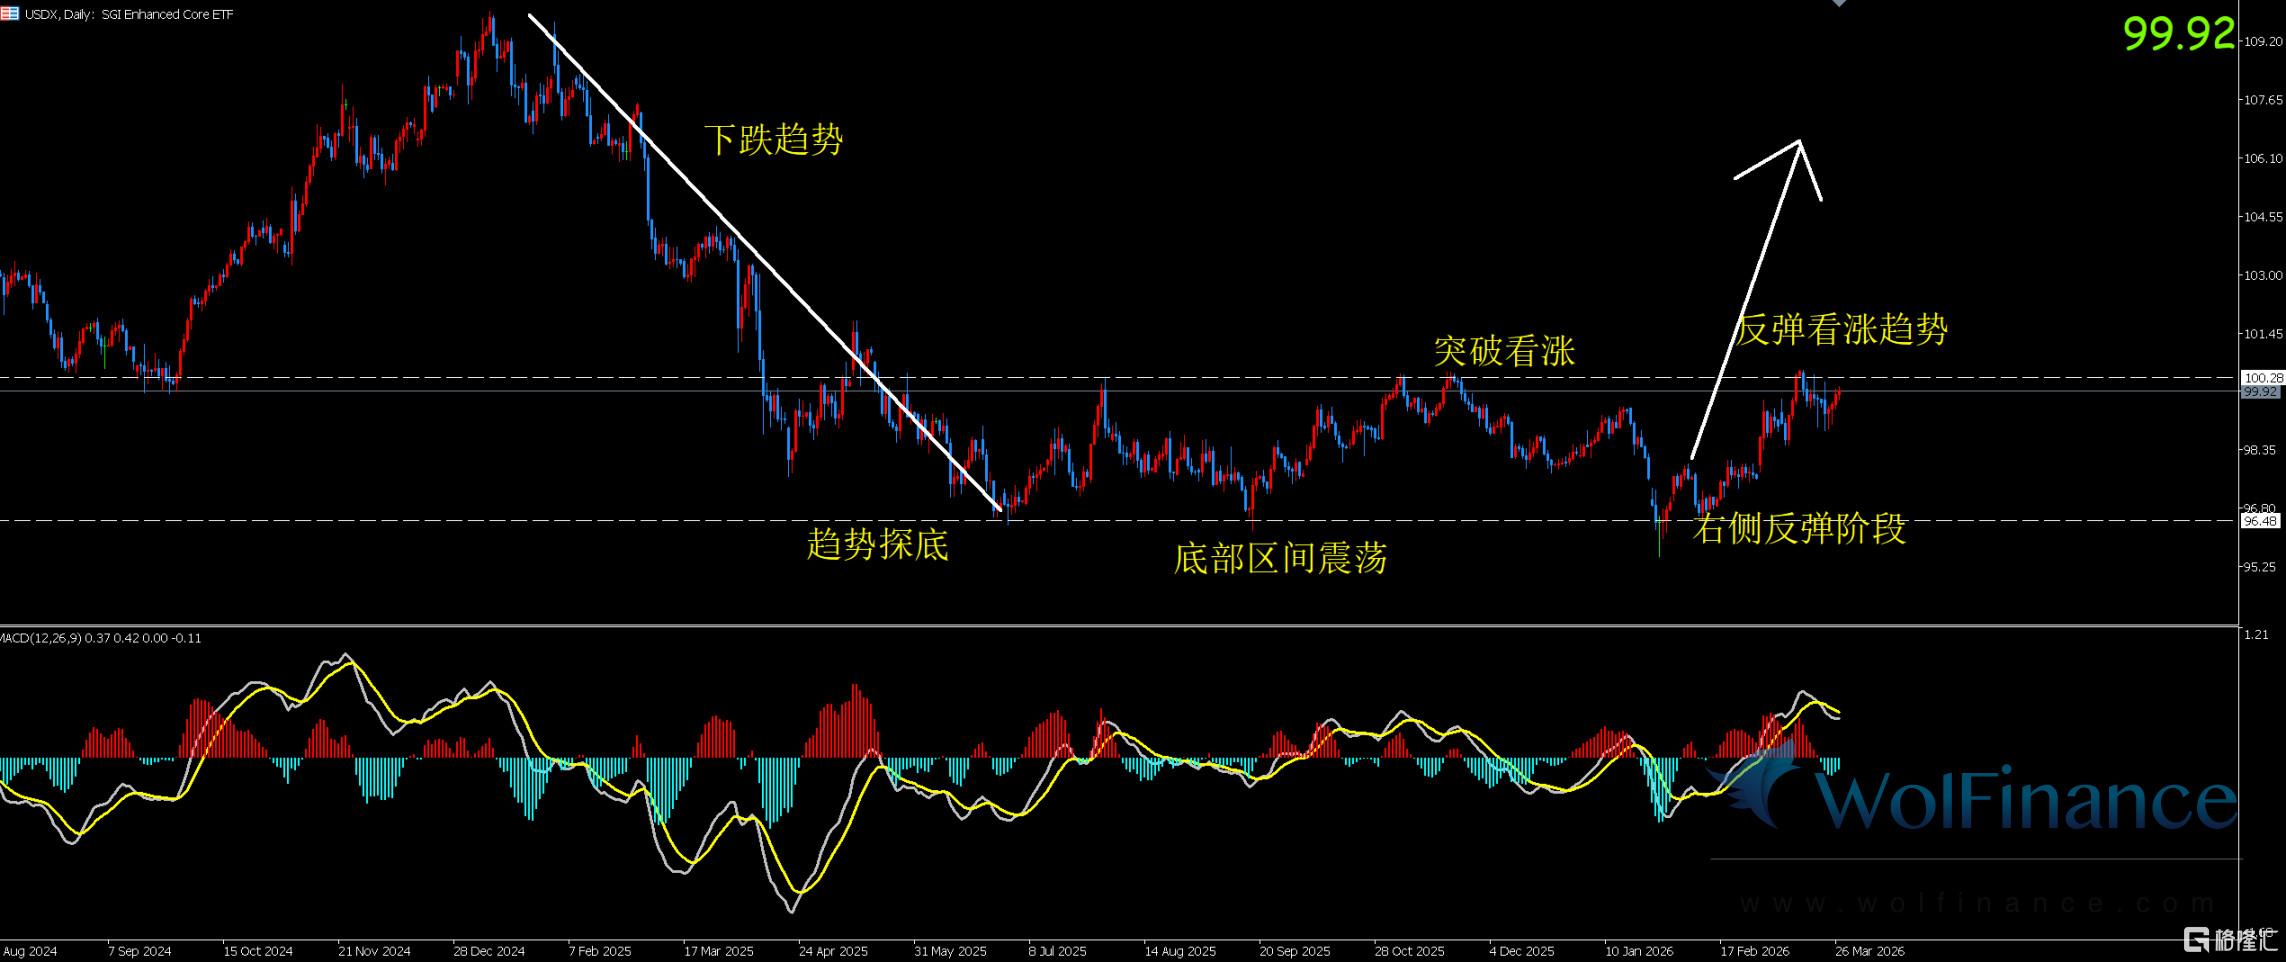
Task: Click the '28 Oct 2025' date label
Action: pyautogui.click(x=1410, y=951)
